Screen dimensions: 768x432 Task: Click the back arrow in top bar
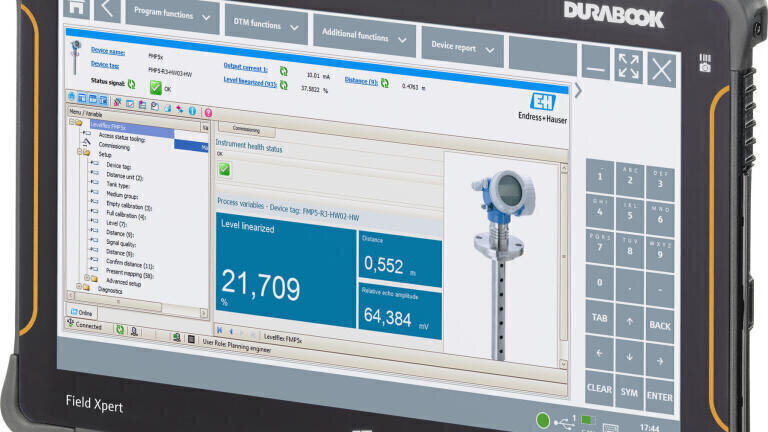107,10
